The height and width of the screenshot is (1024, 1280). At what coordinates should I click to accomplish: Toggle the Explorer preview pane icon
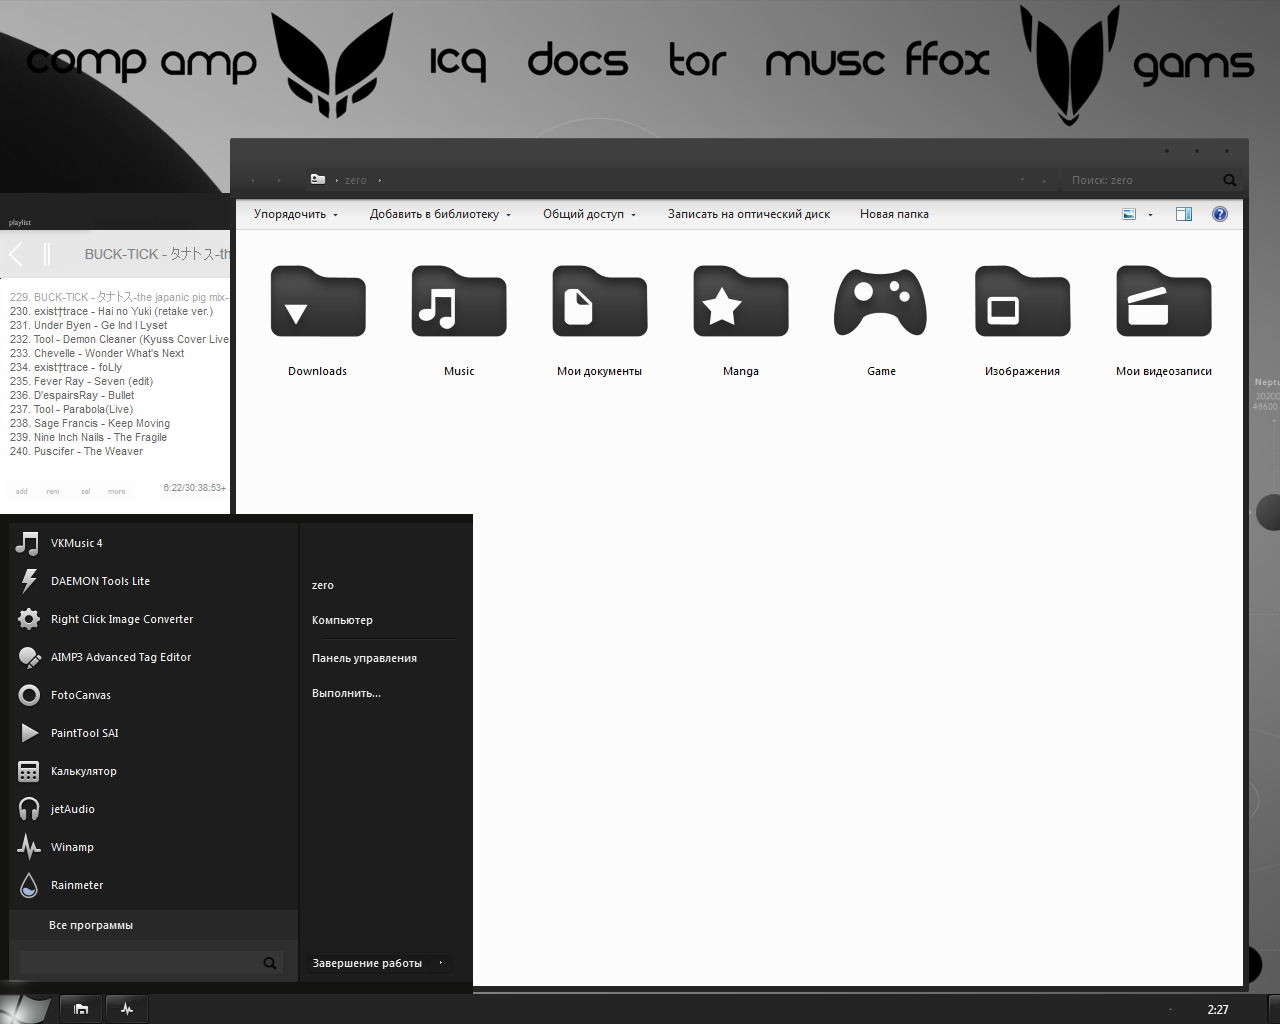point(1184,214)
